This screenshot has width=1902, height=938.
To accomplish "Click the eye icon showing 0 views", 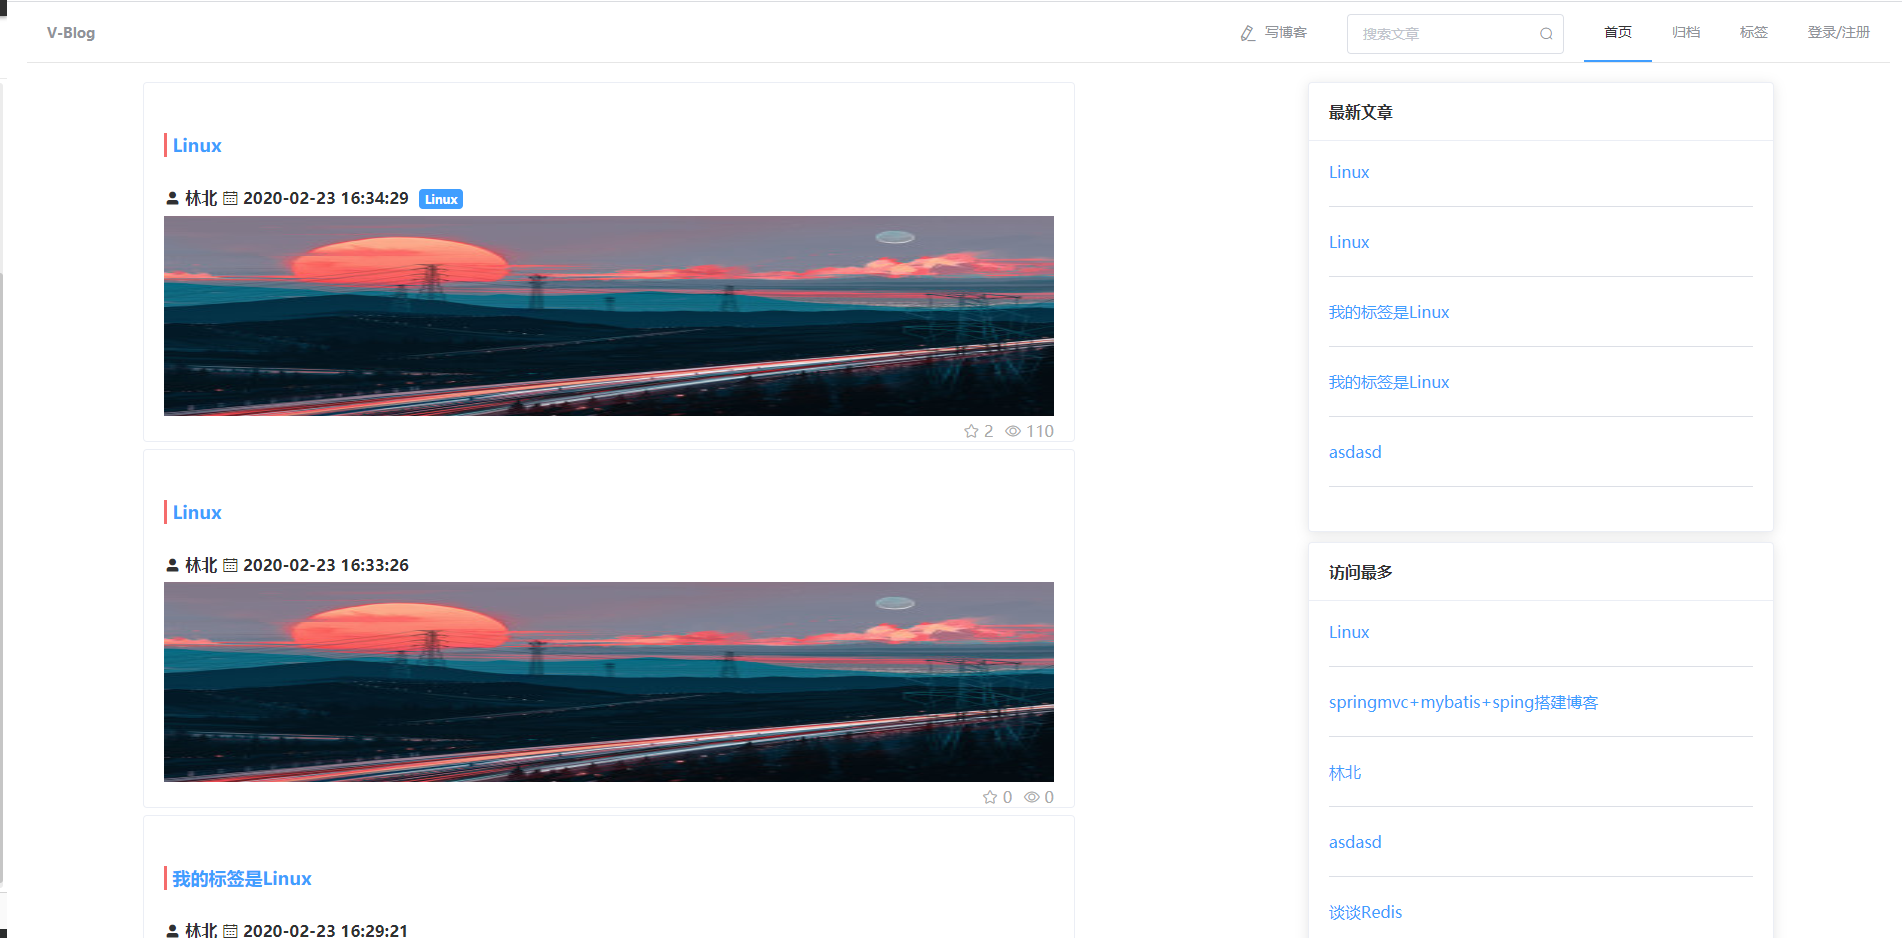I will 1032,797.
